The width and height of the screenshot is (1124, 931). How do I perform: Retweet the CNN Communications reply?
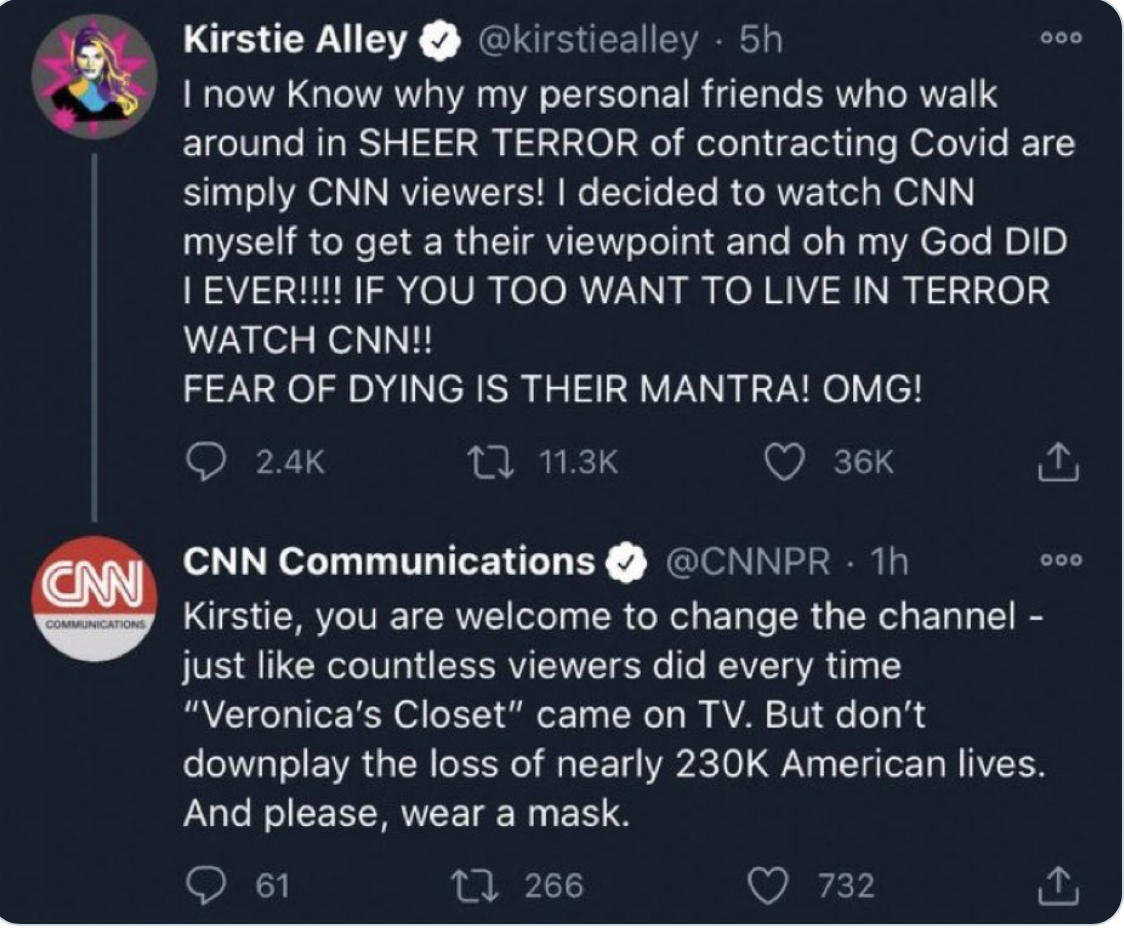tap(475, 885)
